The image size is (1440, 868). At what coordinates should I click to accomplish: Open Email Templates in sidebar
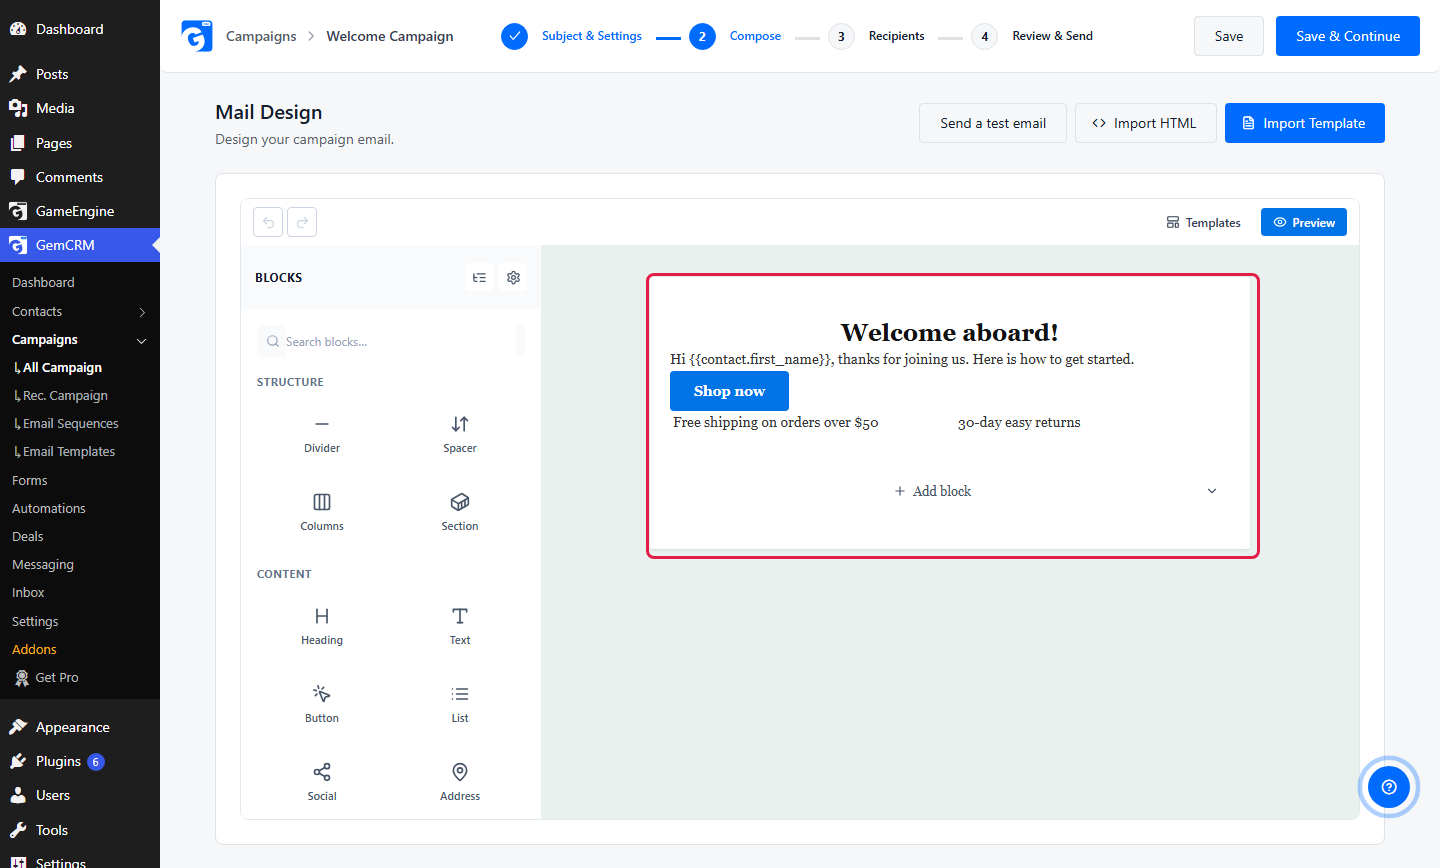click(x=68, y=452)
